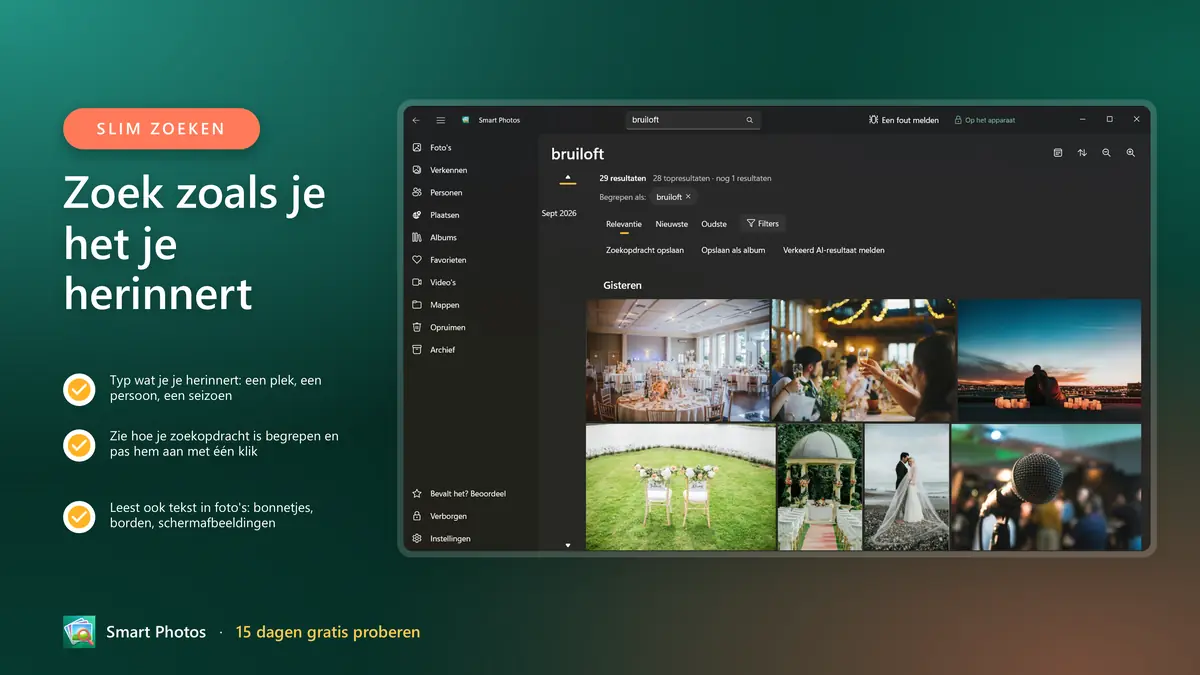Click Op het apparaat status text
1200x675 pixels.
click(990, 120)
